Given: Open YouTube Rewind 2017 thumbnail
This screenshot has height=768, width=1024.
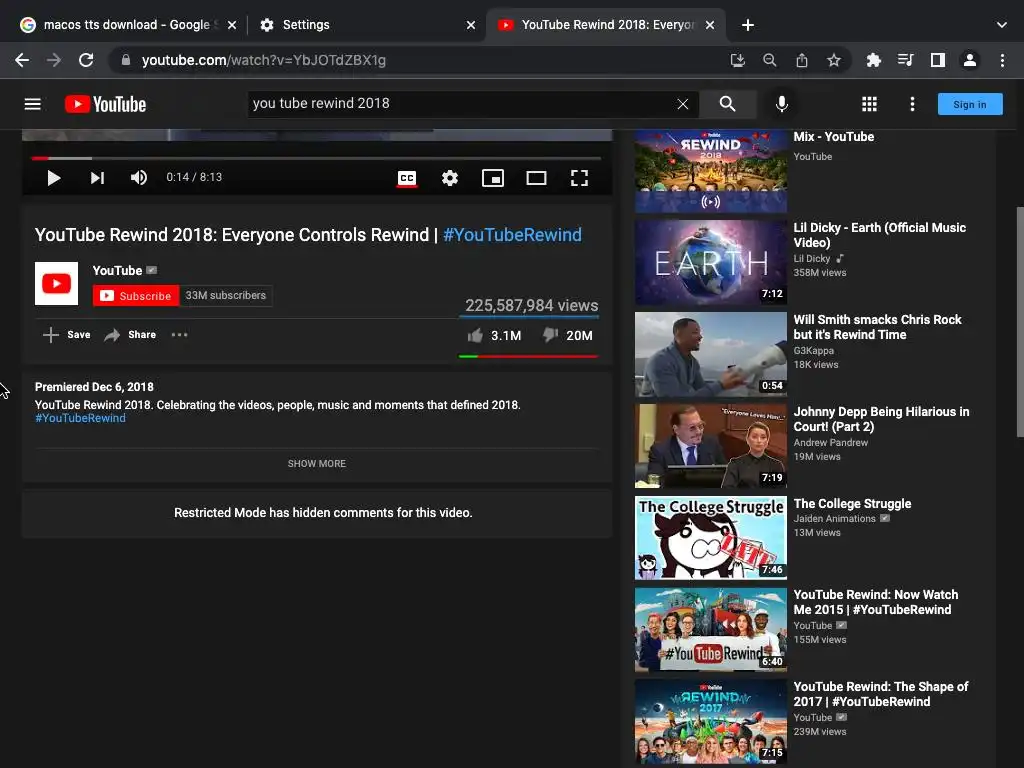Looking at the screenshot, I should coord(711,722).
